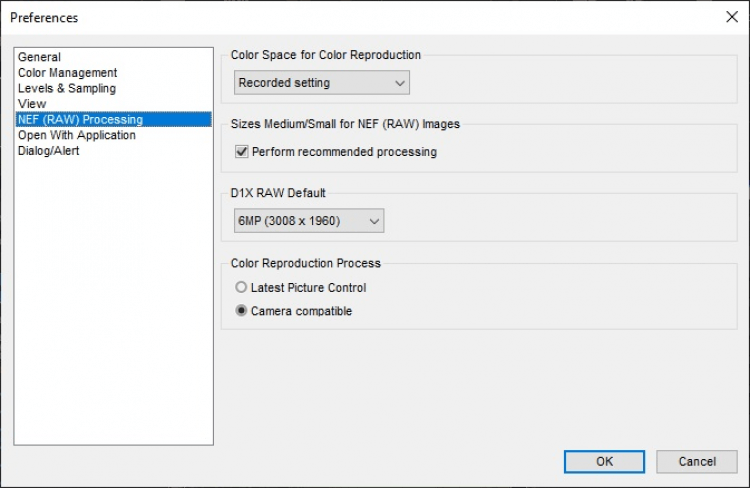Expand the Color Space Recorded setting dropdown
The width and height of the screenshot is (750, 488).
(321, 82)
